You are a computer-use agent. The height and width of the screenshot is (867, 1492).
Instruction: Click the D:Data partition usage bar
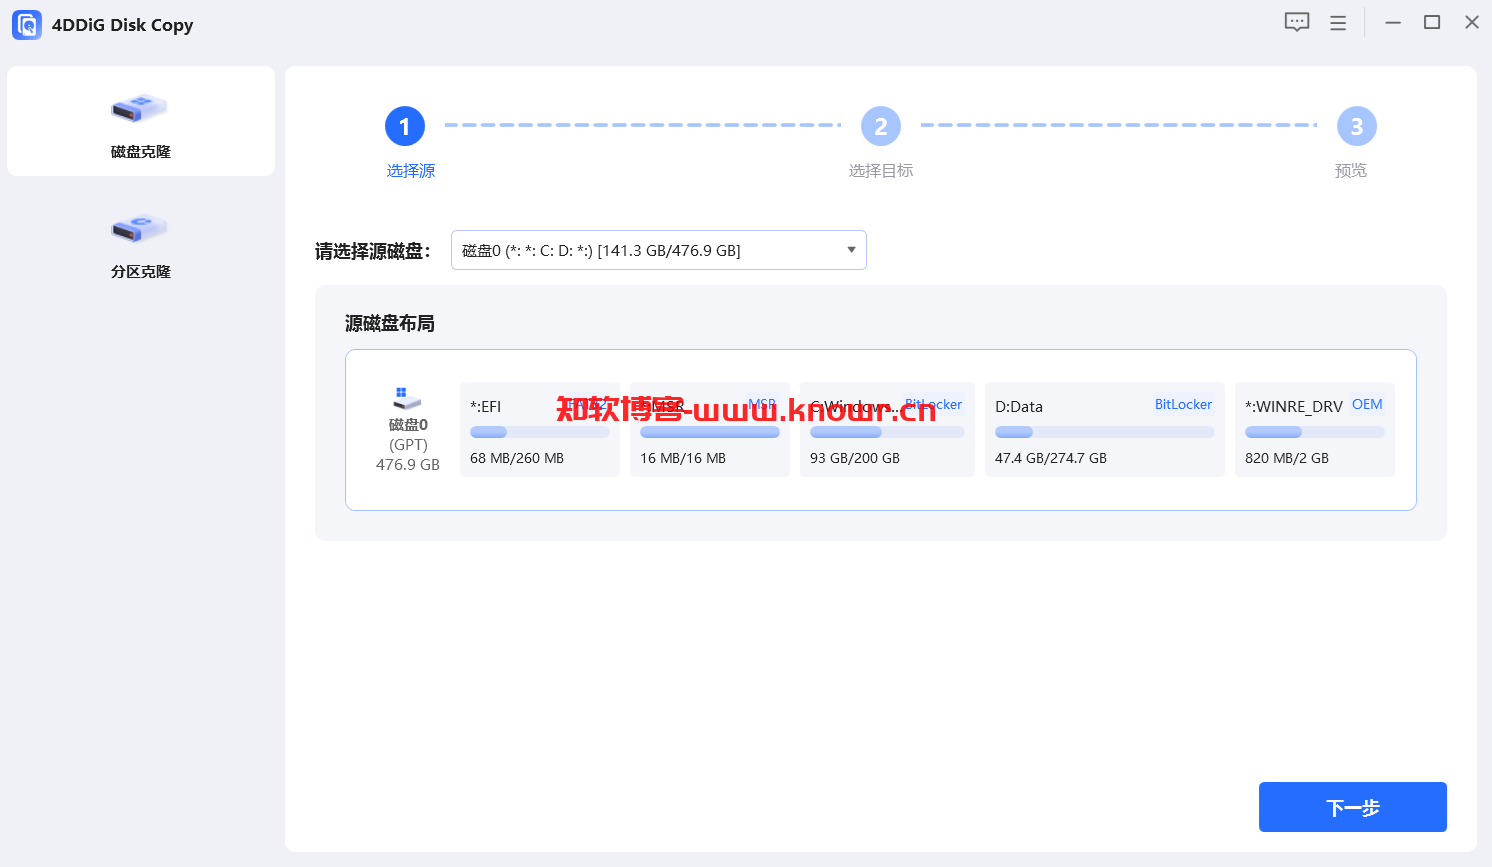(1105, 432)
